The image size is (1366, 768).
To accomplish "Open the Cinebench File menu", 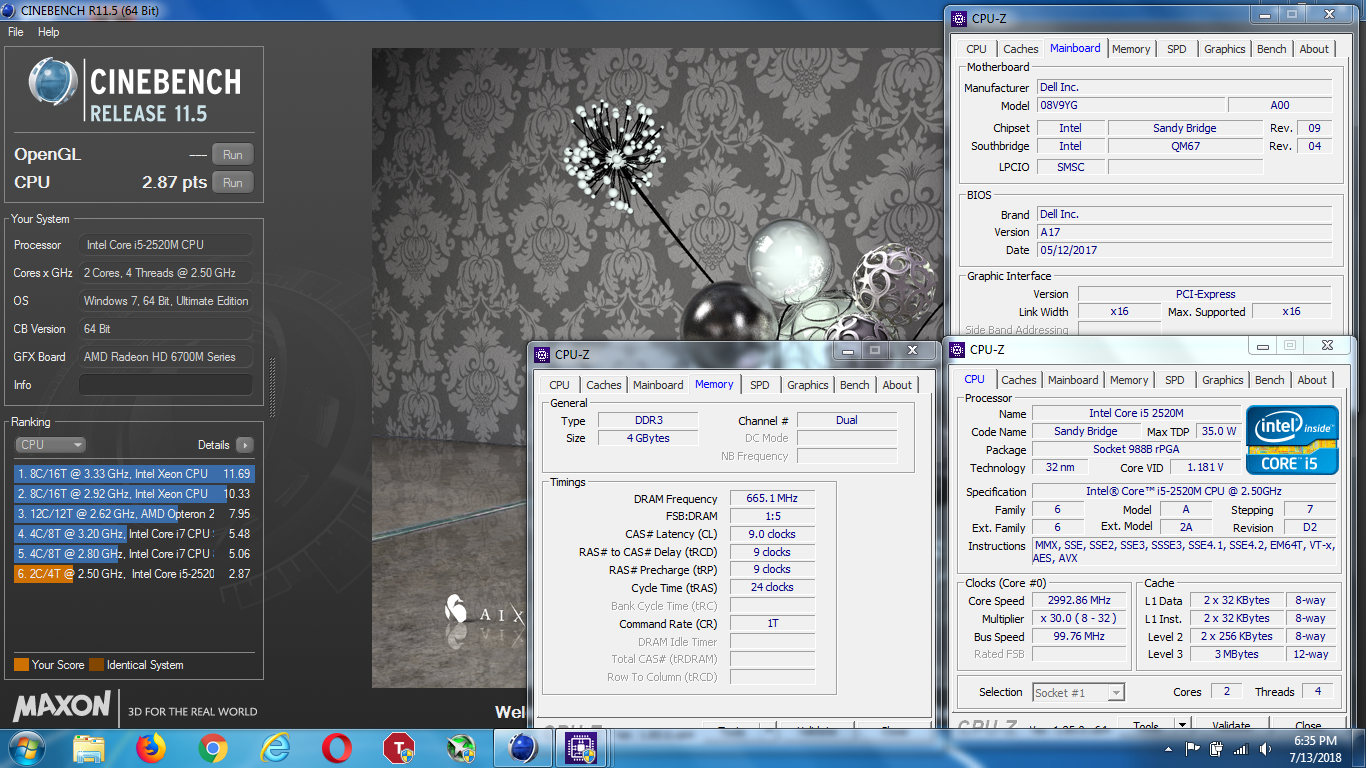I will pos(16,32).
